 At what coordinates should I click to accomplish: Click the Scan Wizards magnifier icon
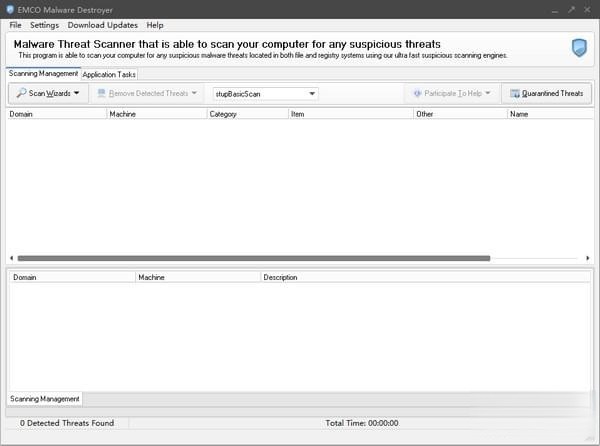click(x=21, y=93)
